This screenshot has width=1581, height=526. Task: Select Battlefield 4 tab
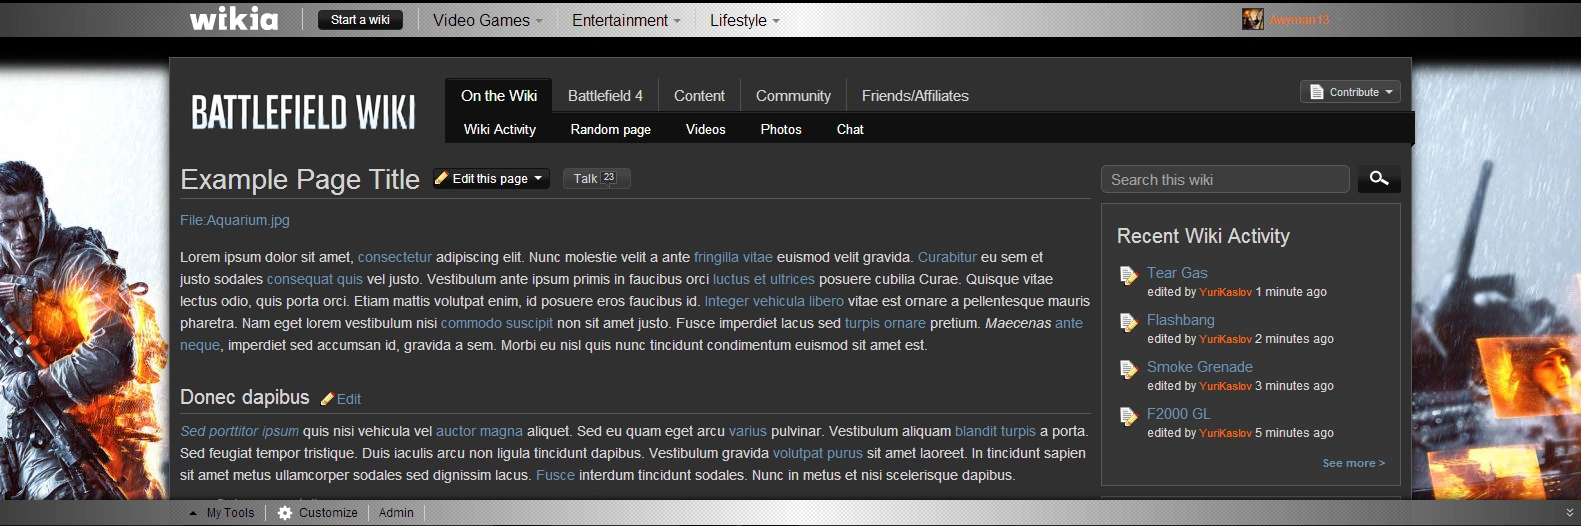[x=605, y=96]
